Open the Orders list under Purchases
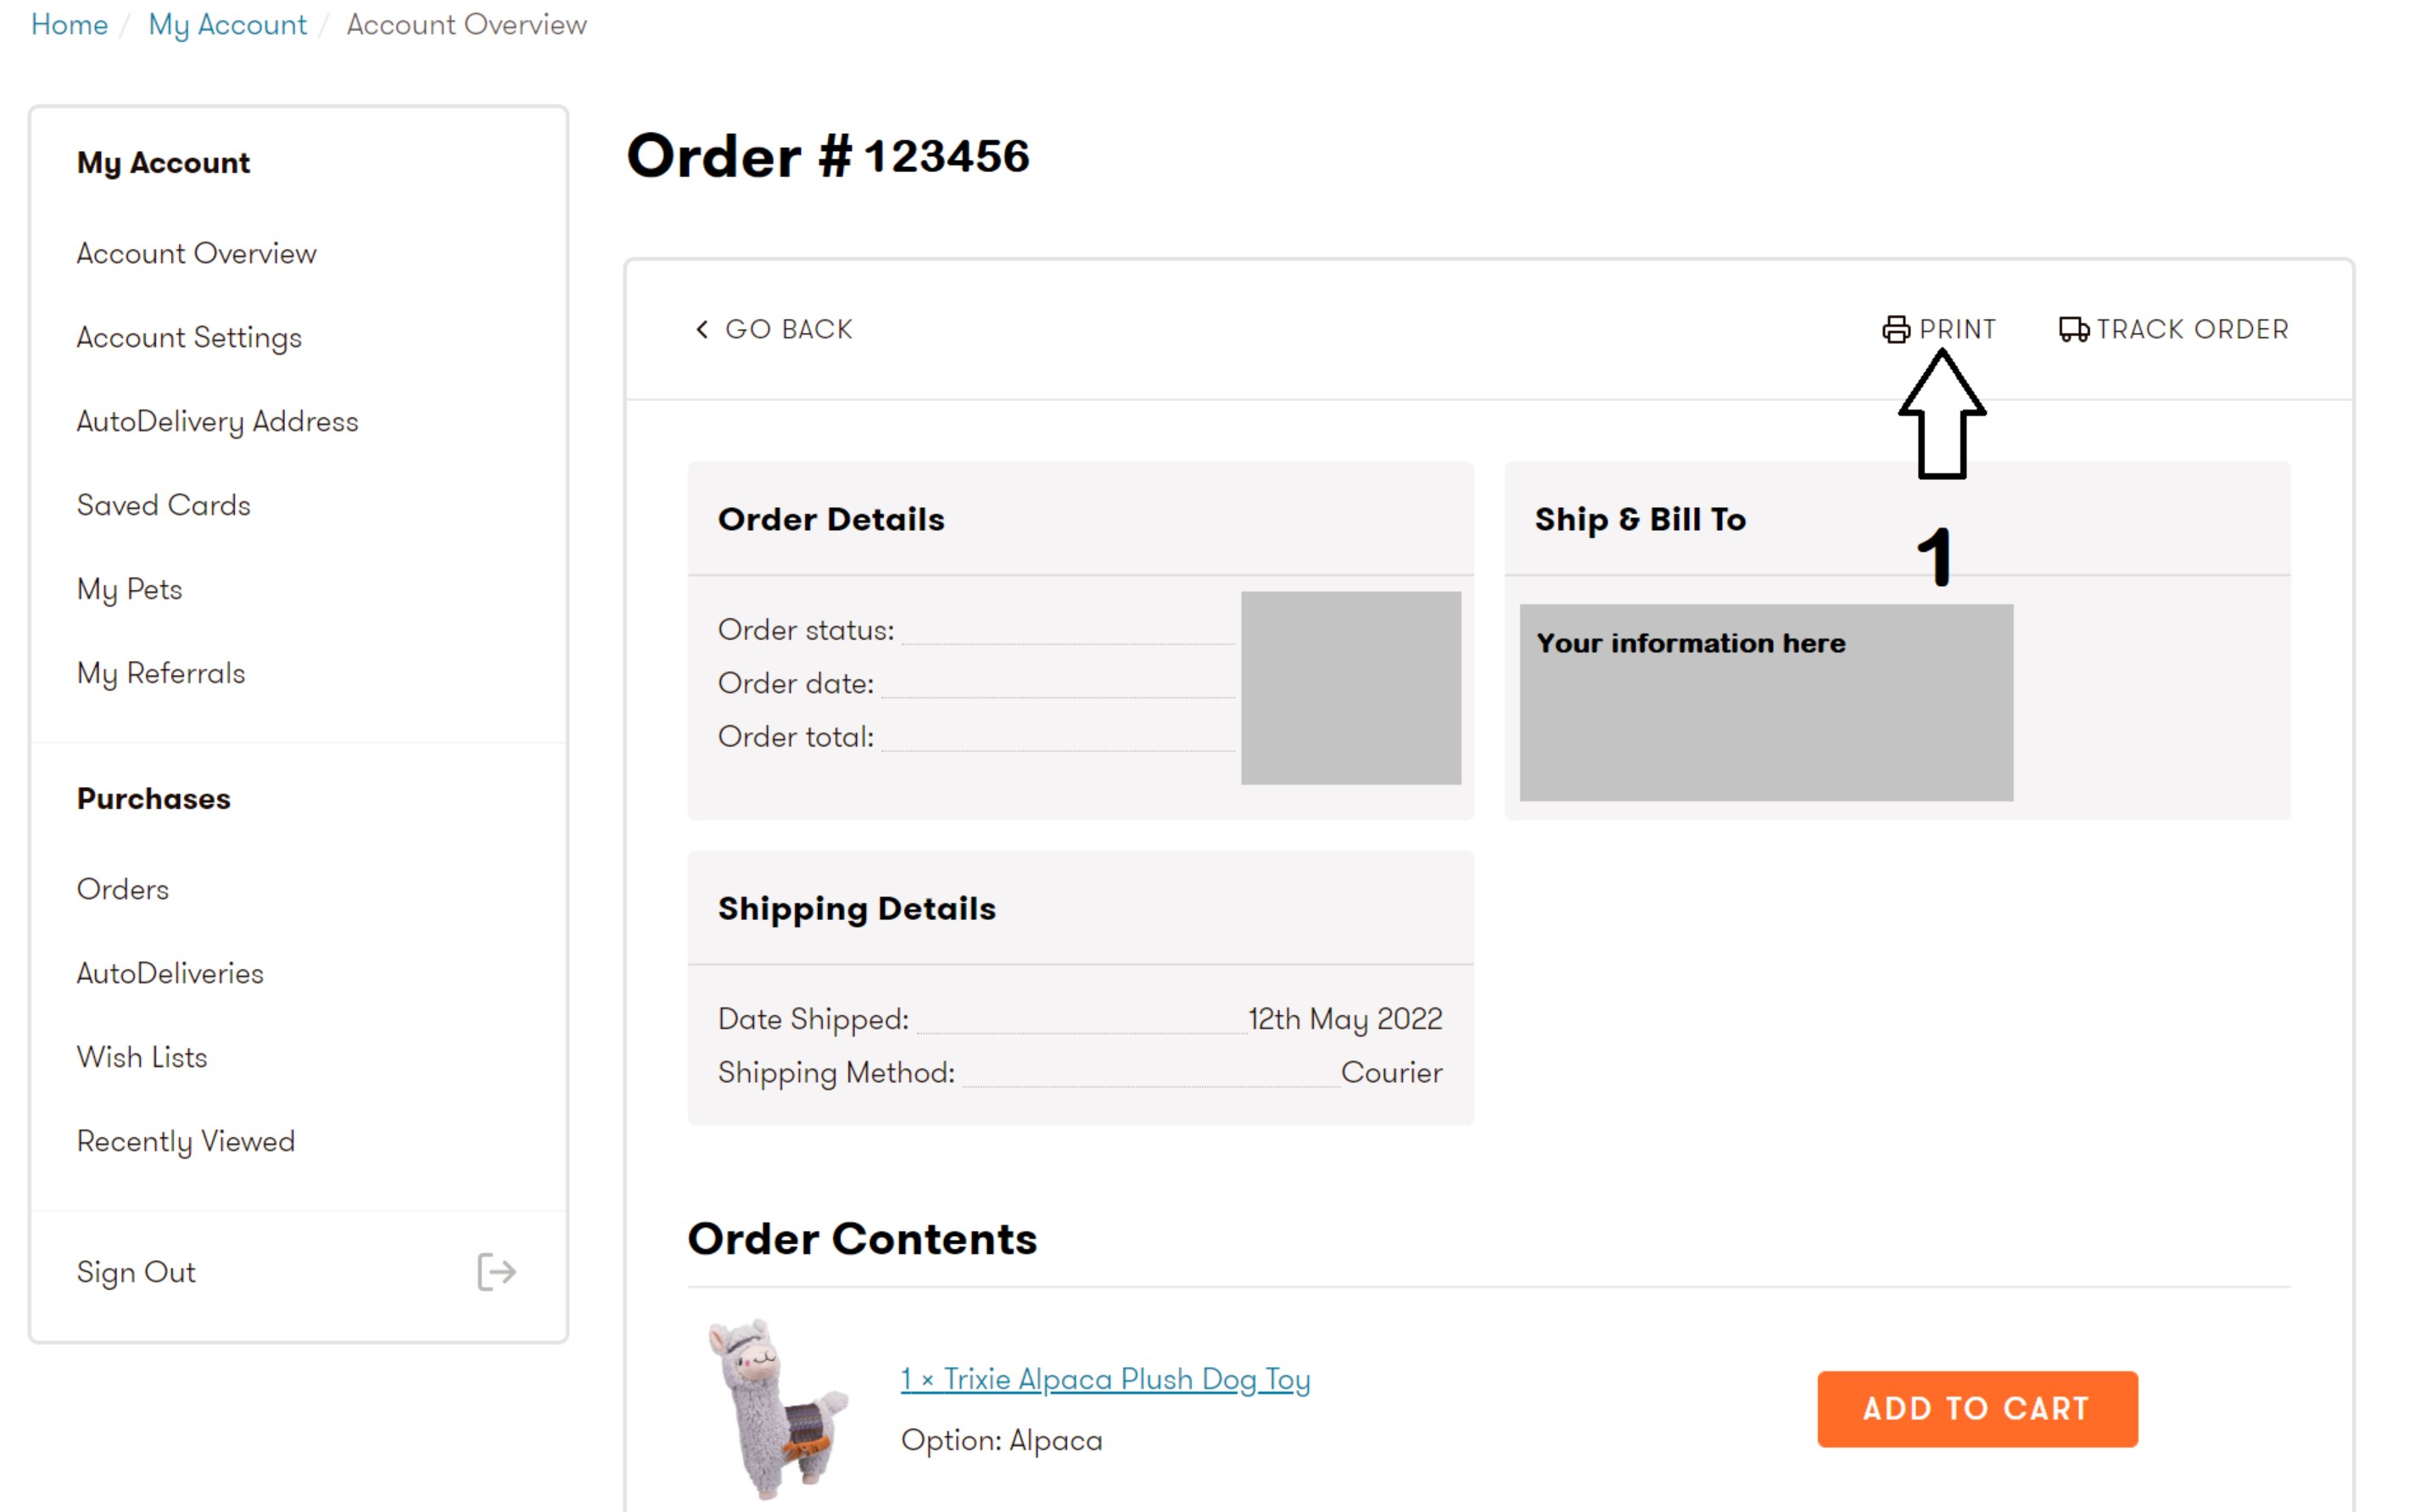Viewport: 2415px width, 1512px height. [x=122, y=889]
